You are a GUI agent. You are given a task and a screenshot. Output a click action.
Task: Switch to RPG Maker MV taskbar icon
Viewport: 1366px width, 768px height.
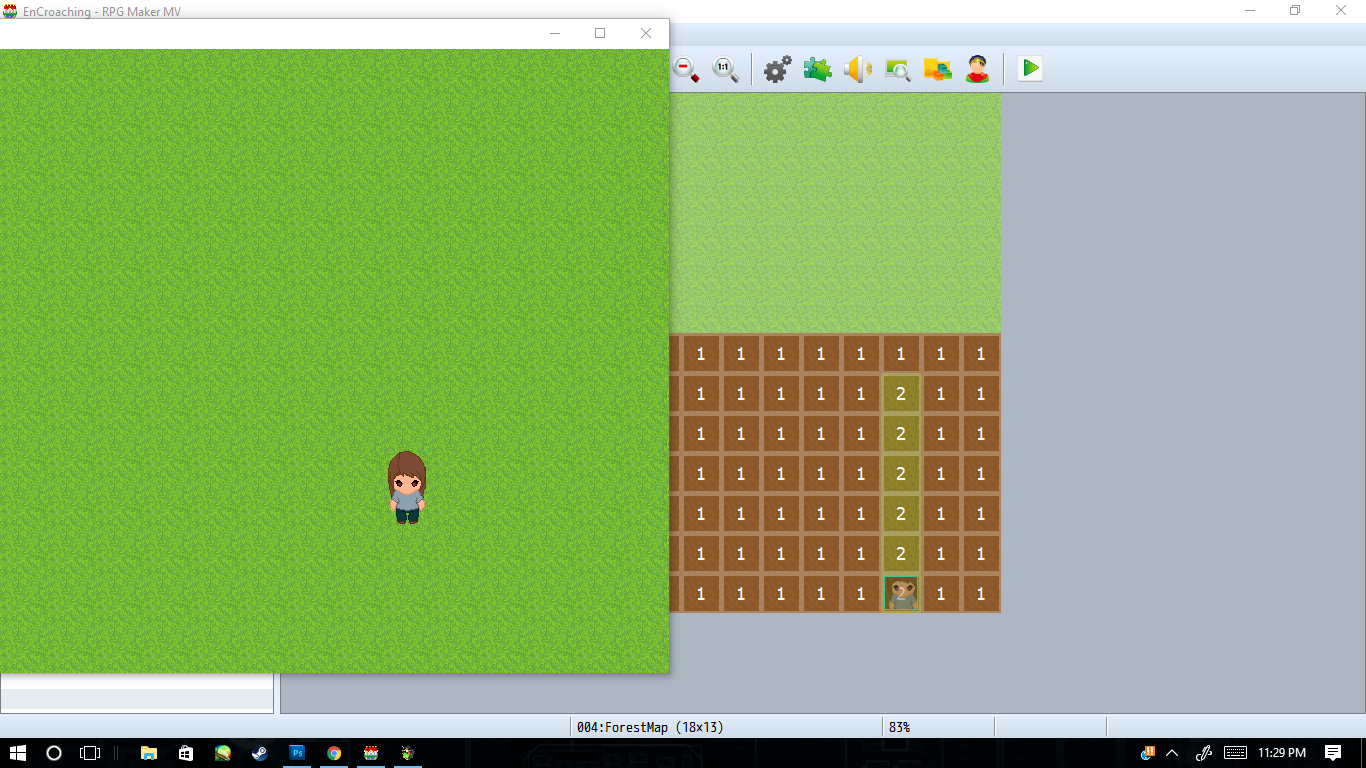[x=371, y=753]
